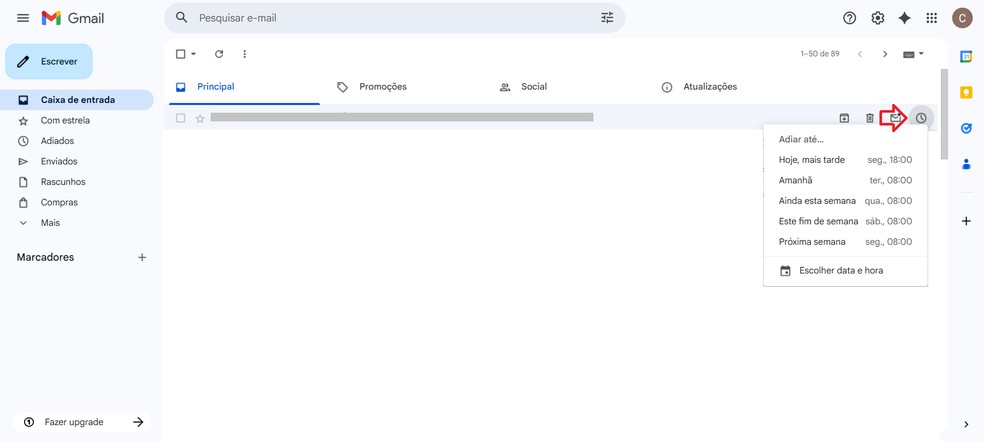Switch to the Principal tab

(x=245, y=87)
